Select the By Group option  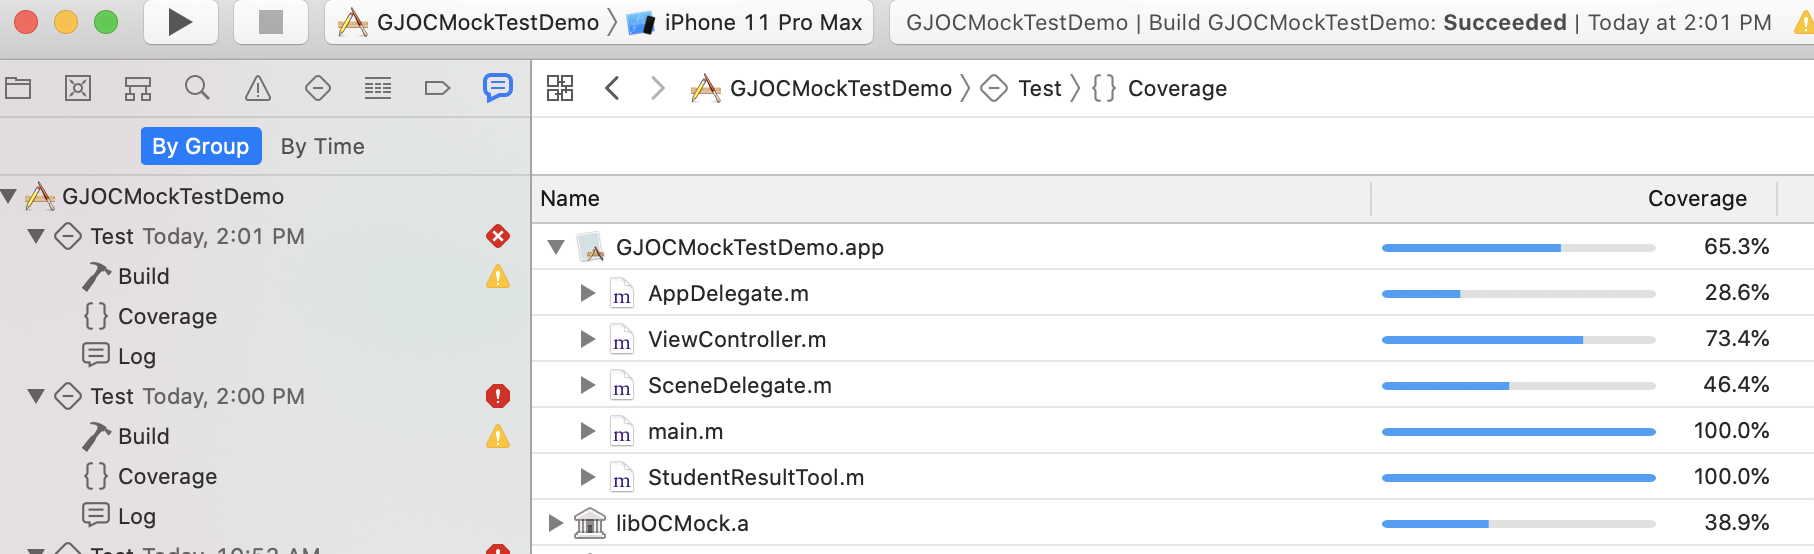[201, 146]
